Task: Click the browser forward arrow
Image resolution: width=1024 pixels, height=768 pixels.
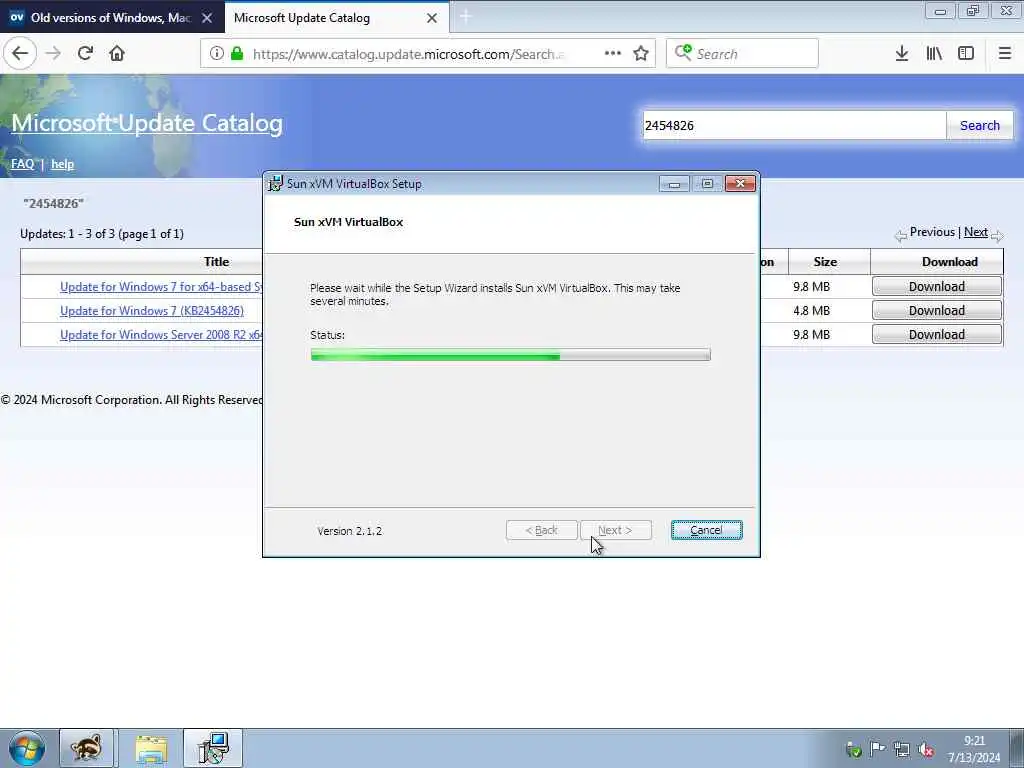Action: coord(54,54)
